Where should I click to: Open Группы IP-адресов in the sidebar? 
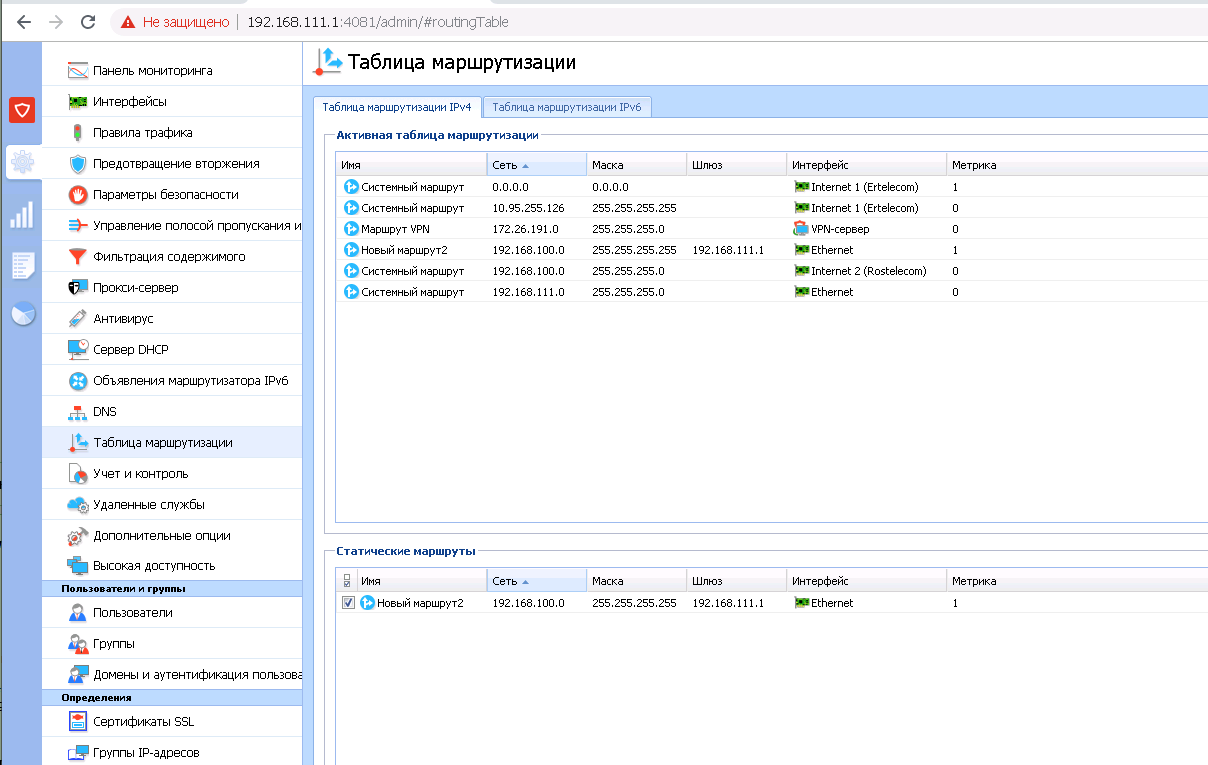(x=172, y=753)
